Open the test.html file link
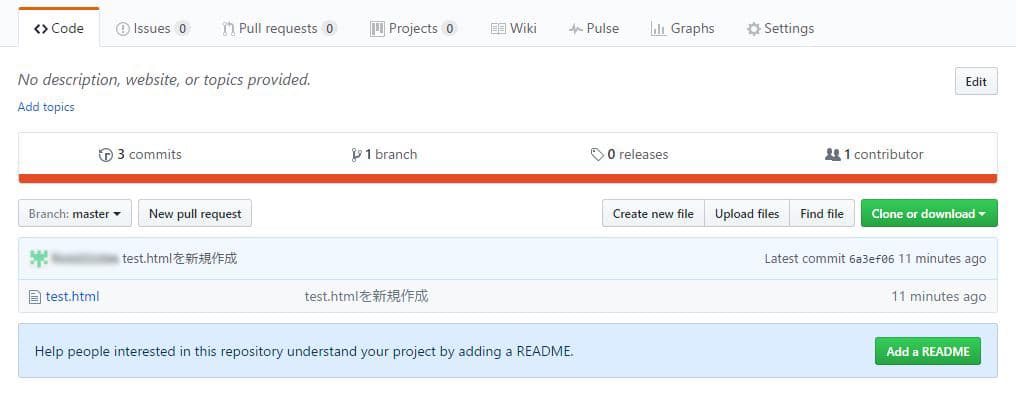Image resolution: width=1016 pixels, height=410 pixels. tap(72, 297)
